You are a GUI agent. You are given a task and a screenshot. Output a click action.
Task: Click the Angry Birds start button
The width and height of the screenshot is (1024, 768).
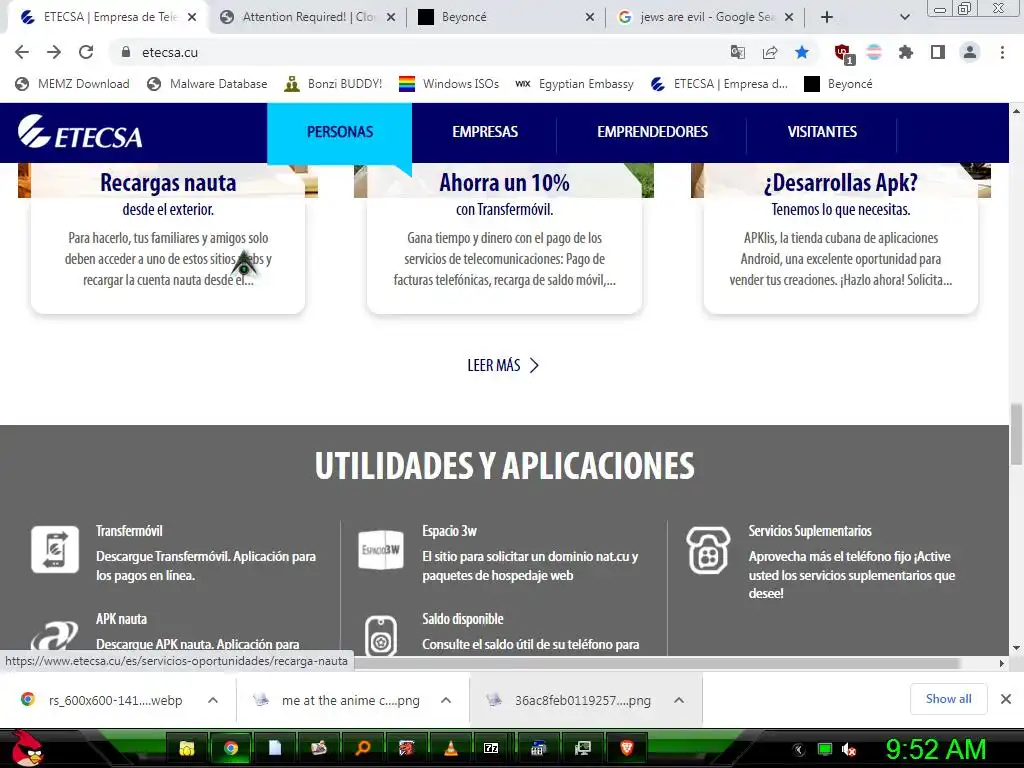[27, 748]
